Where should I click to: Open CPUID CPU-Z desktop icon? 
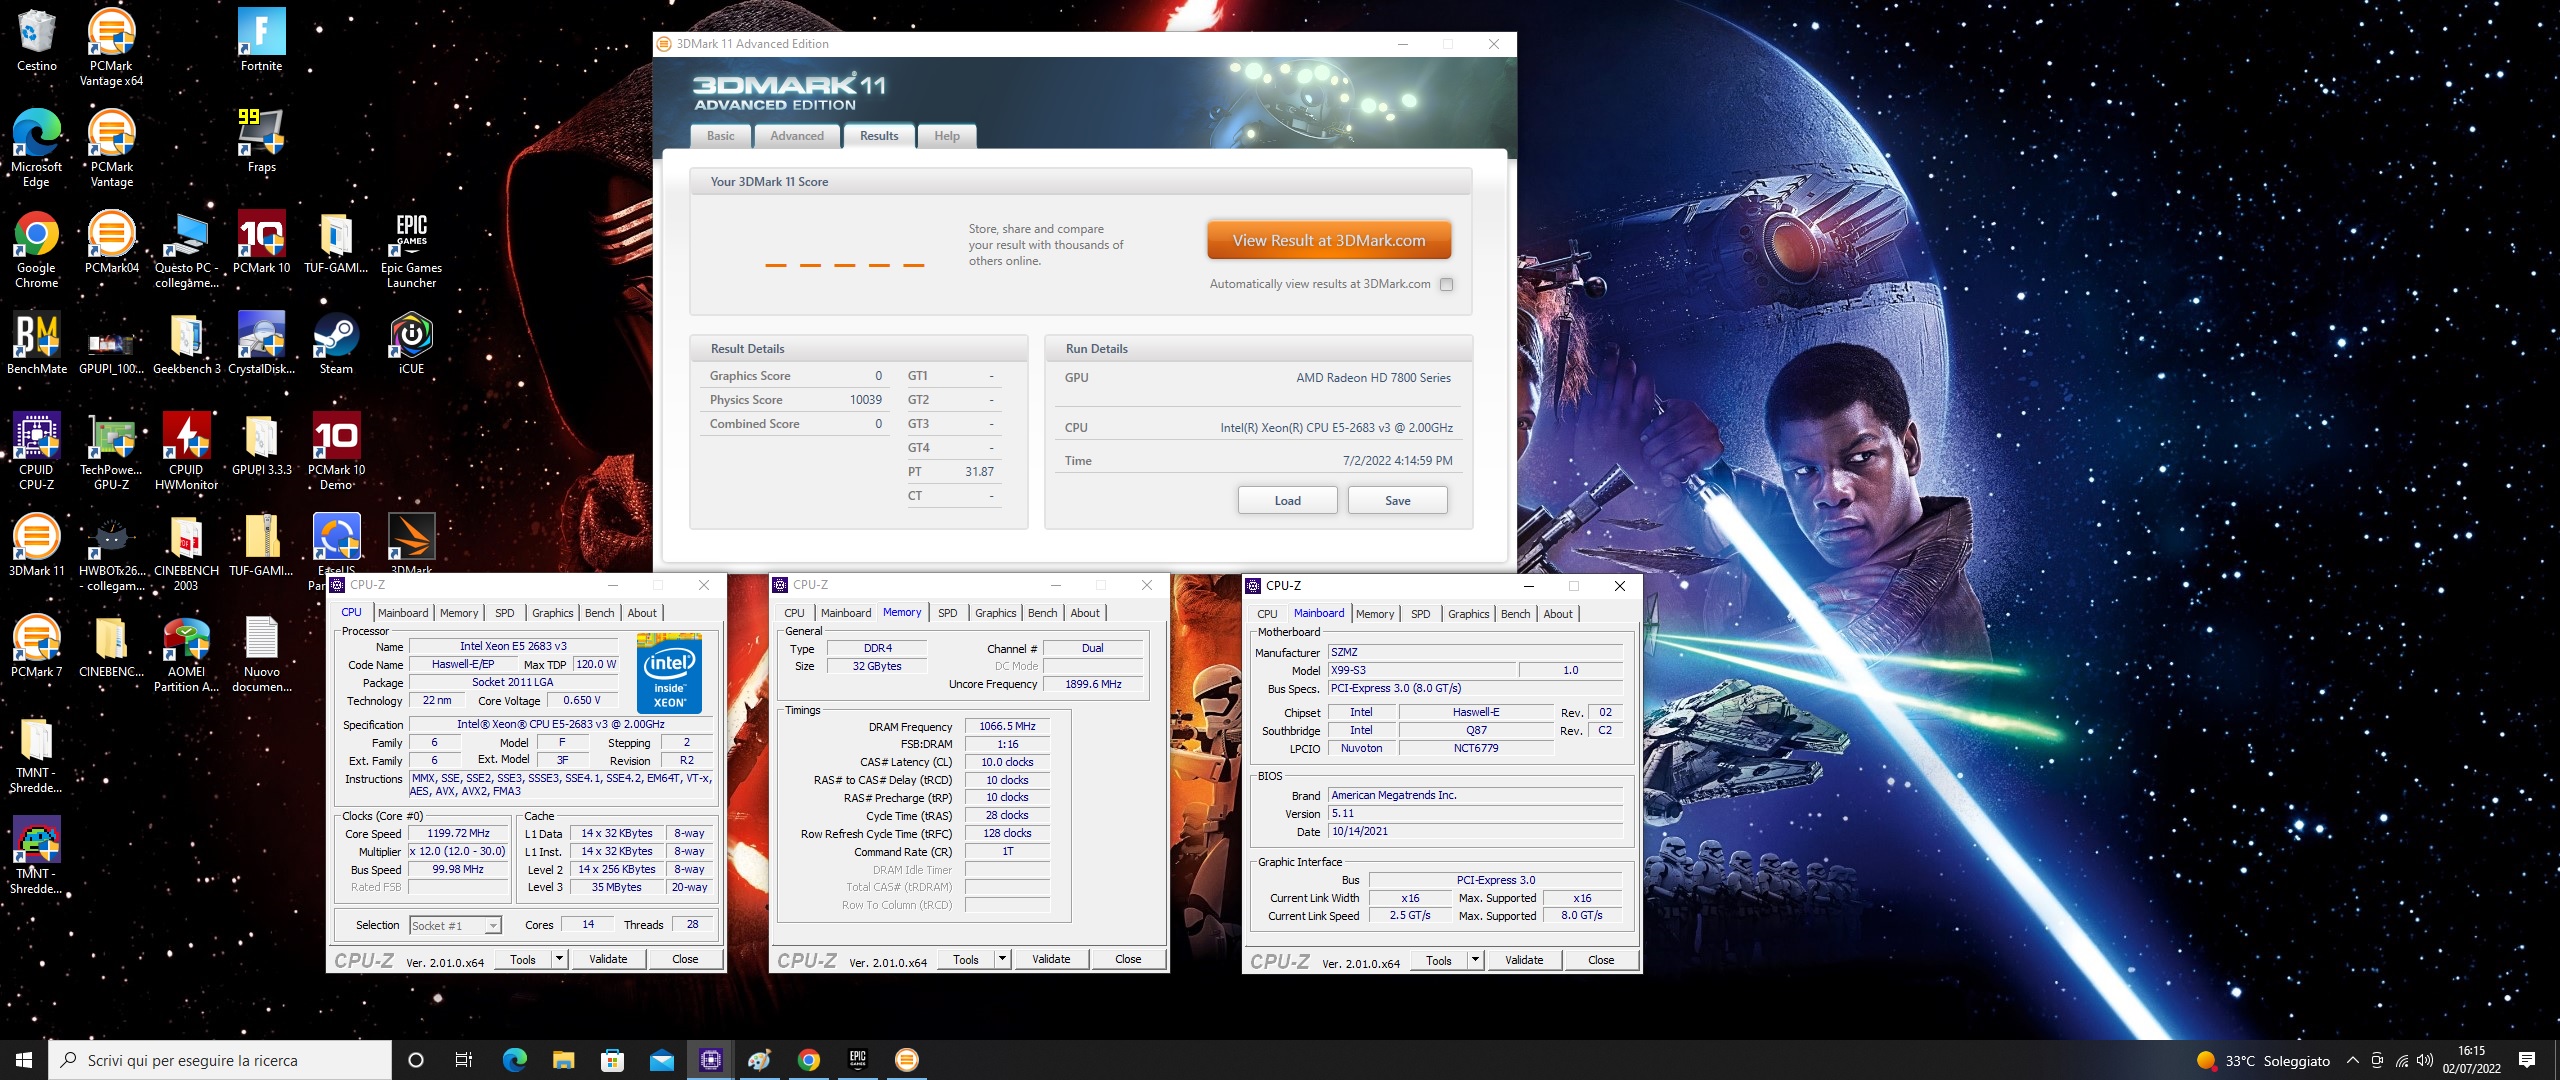click(36, 450)
